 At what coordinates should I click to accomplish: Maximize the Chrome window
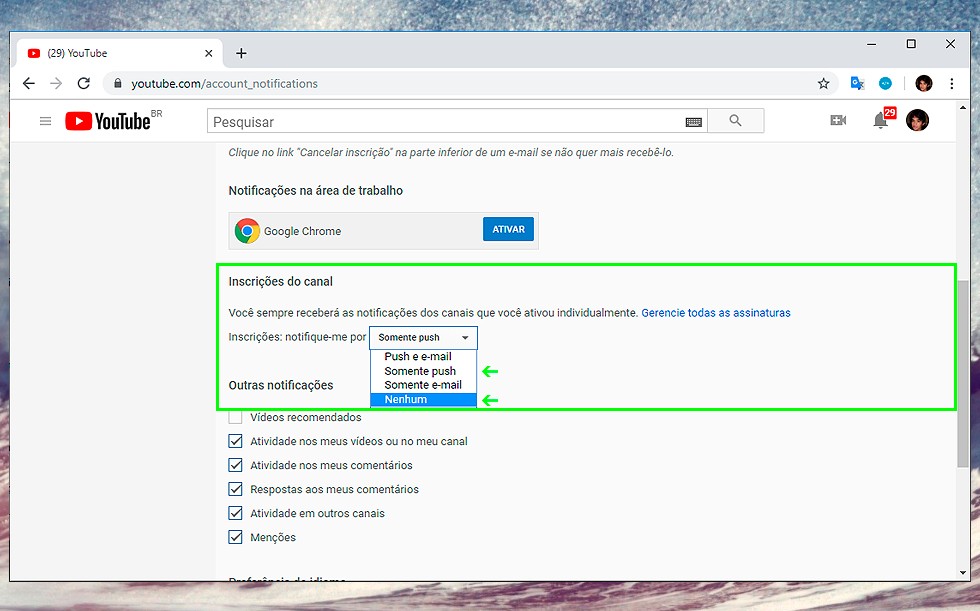click(911, 44)
